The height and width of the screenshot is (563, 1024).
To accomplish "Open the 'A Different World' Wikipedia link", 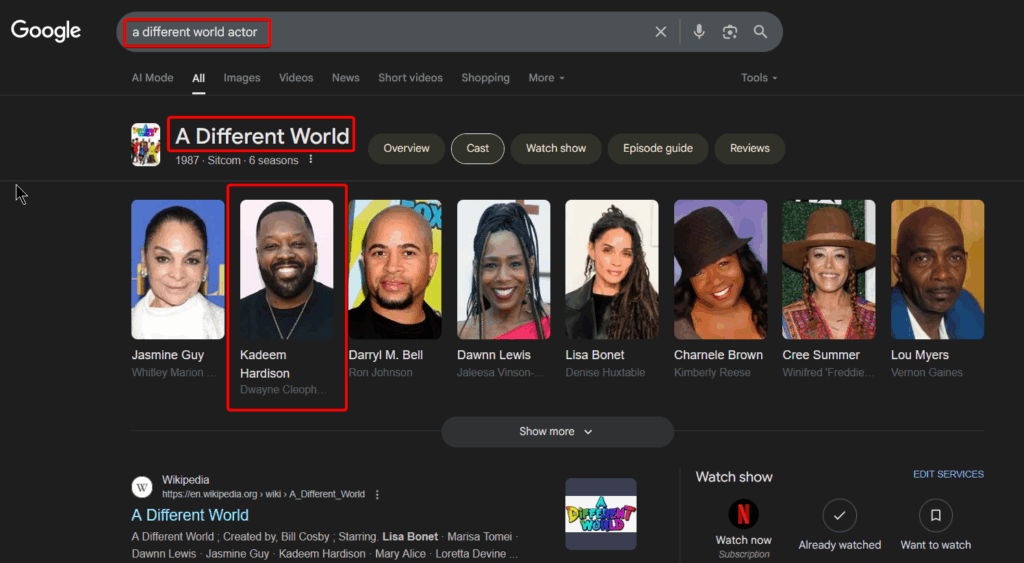I will pyautogui.click(x=190, y=515).
